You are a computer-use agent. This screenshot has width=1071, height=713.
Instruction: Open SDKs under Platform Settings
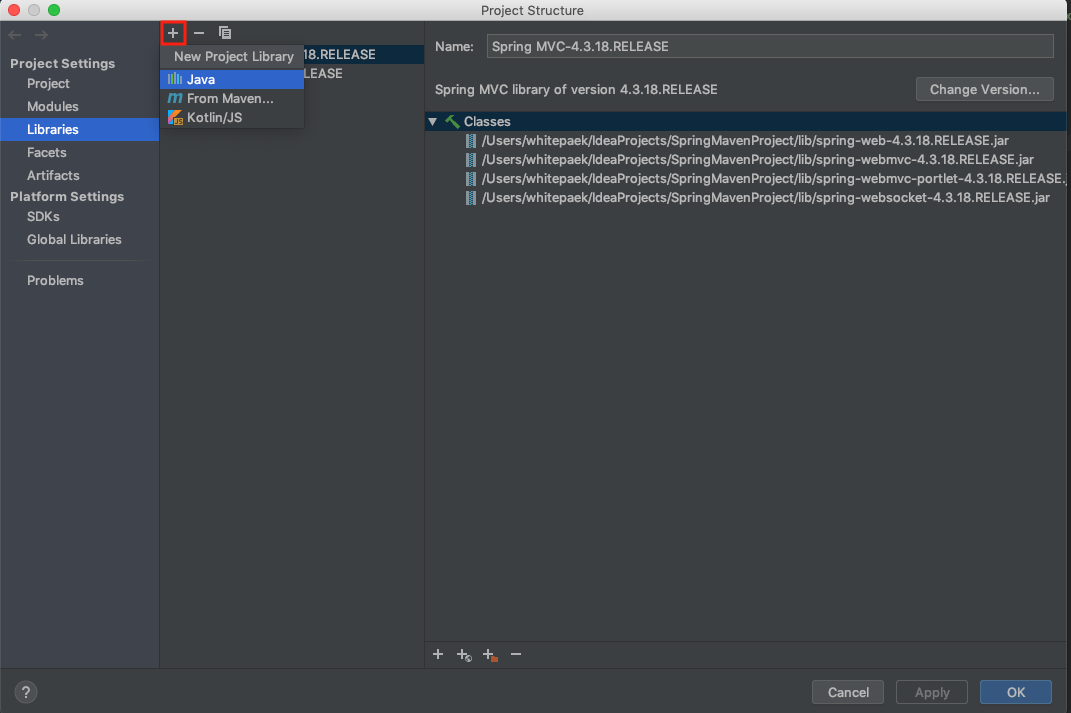[43, 216]
